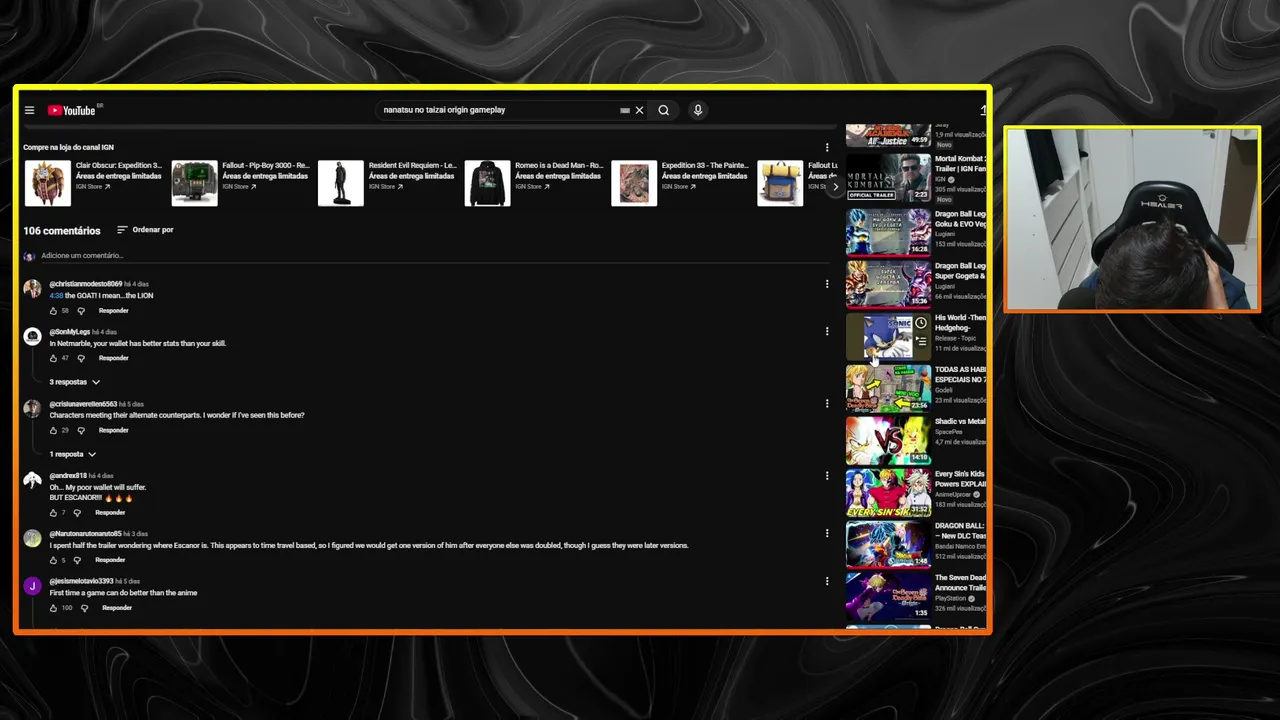1280x720 pixels.
Task: Like @SonMyLegs's comment
Action: tap(54, 358)
